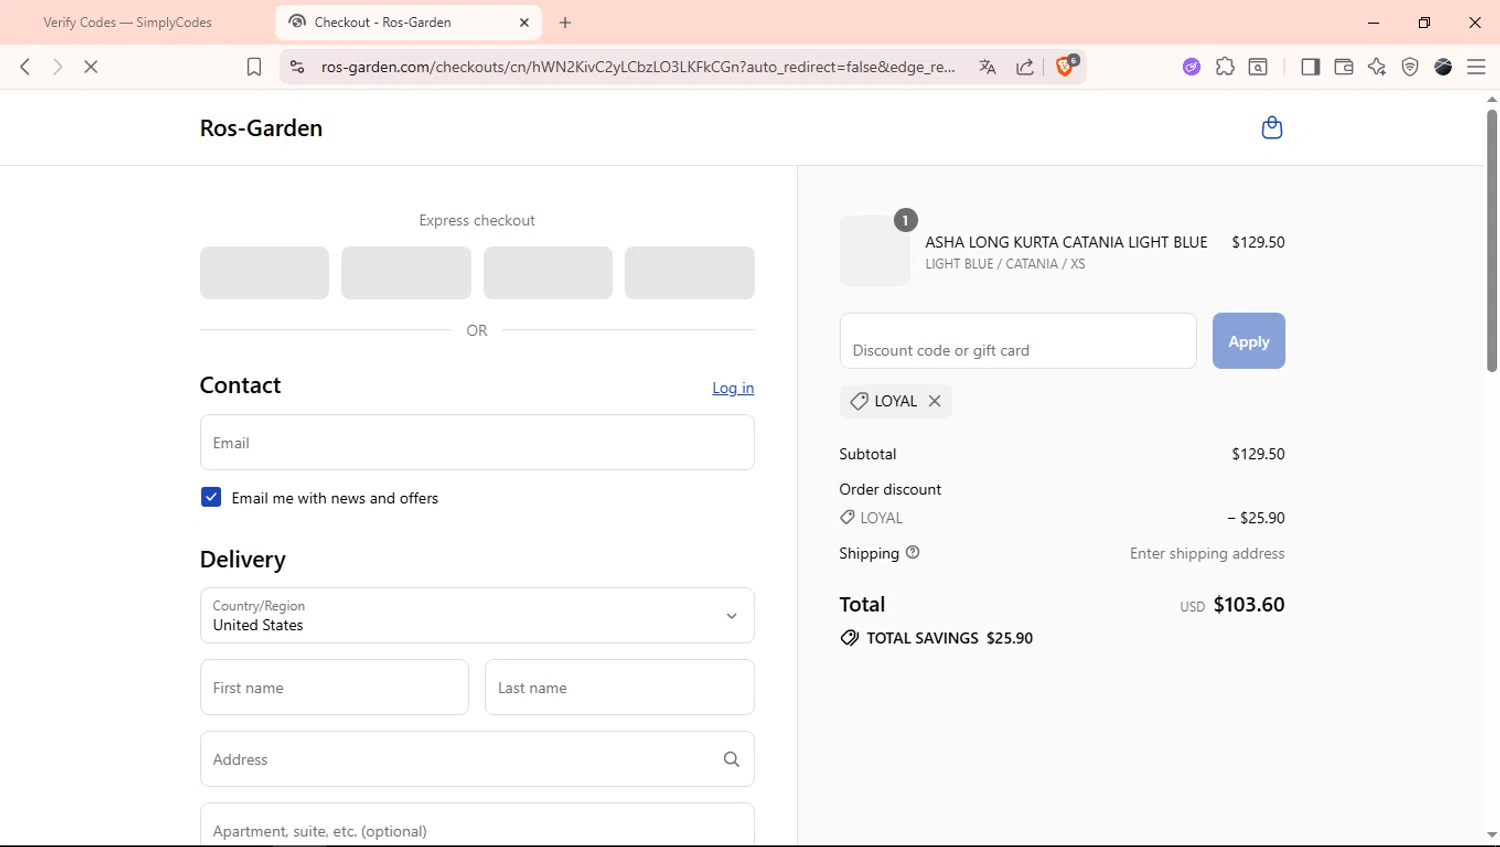Open Leo AI assistant icon
The width and height of the screenshot is (1500, 847).
(x=1377, y=67)
